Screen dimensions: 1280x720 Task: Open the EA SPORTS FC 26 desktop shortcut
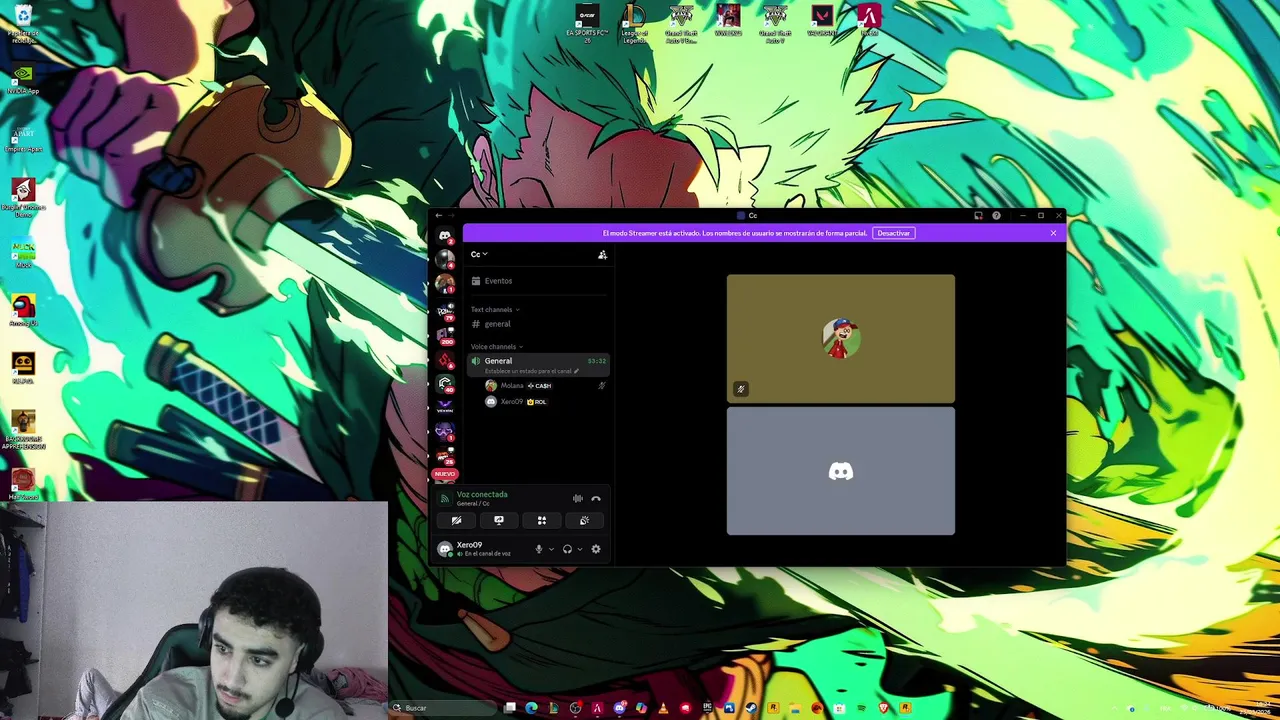tap(587, 23)
